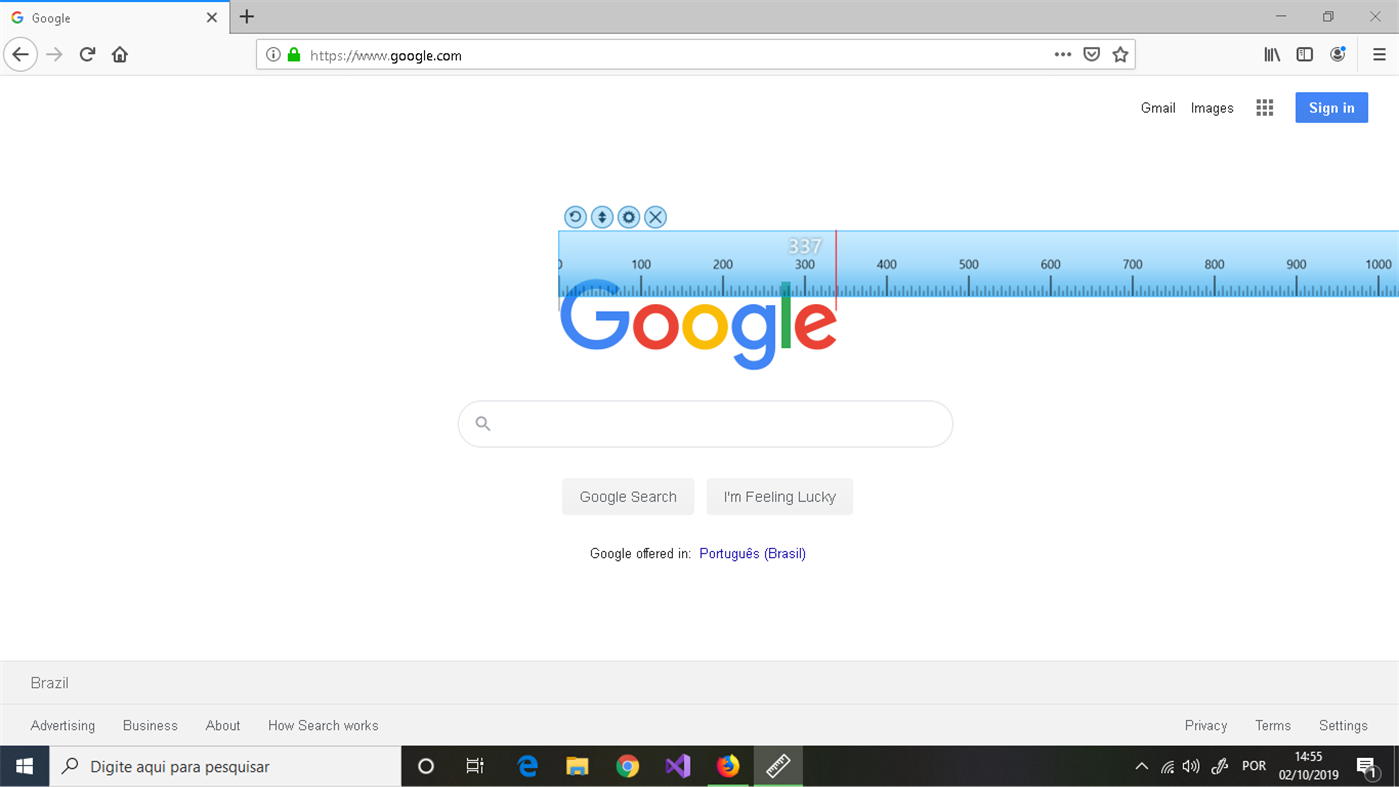Select the Google browser tab

[114, 18]
